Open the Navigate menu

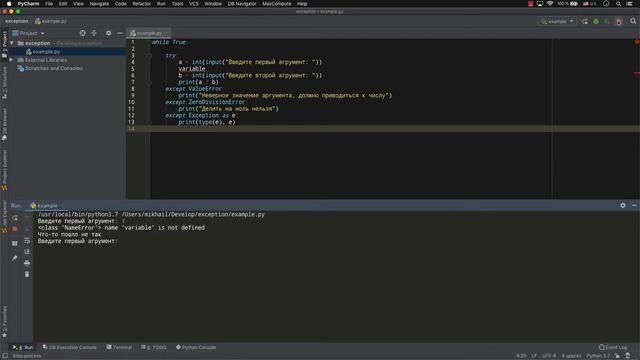tap(99, 4)
